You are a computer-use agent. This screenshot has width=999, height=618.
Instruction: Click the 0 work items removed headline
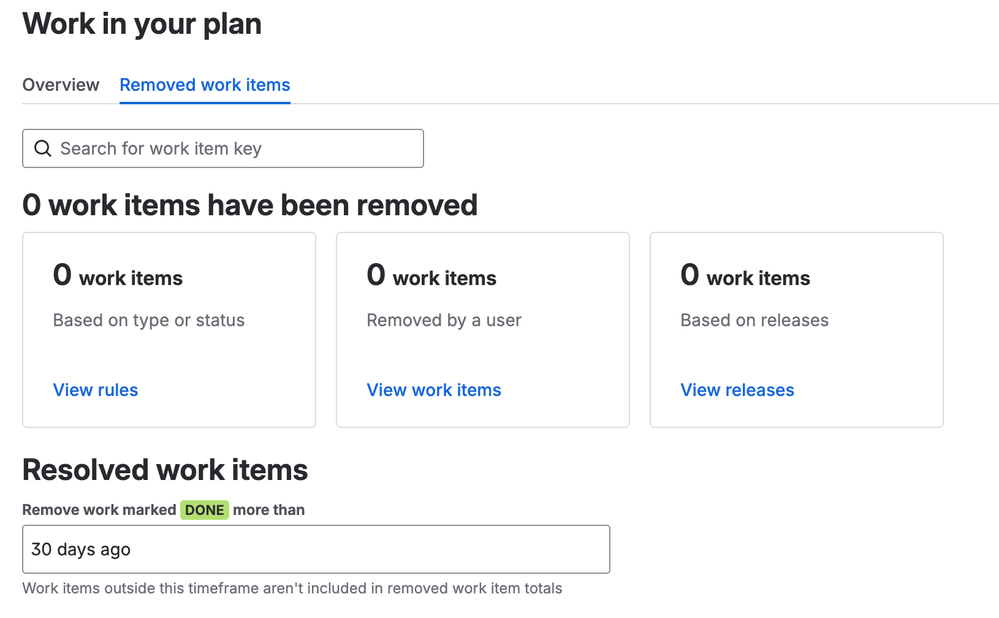[x=249, y=205]
